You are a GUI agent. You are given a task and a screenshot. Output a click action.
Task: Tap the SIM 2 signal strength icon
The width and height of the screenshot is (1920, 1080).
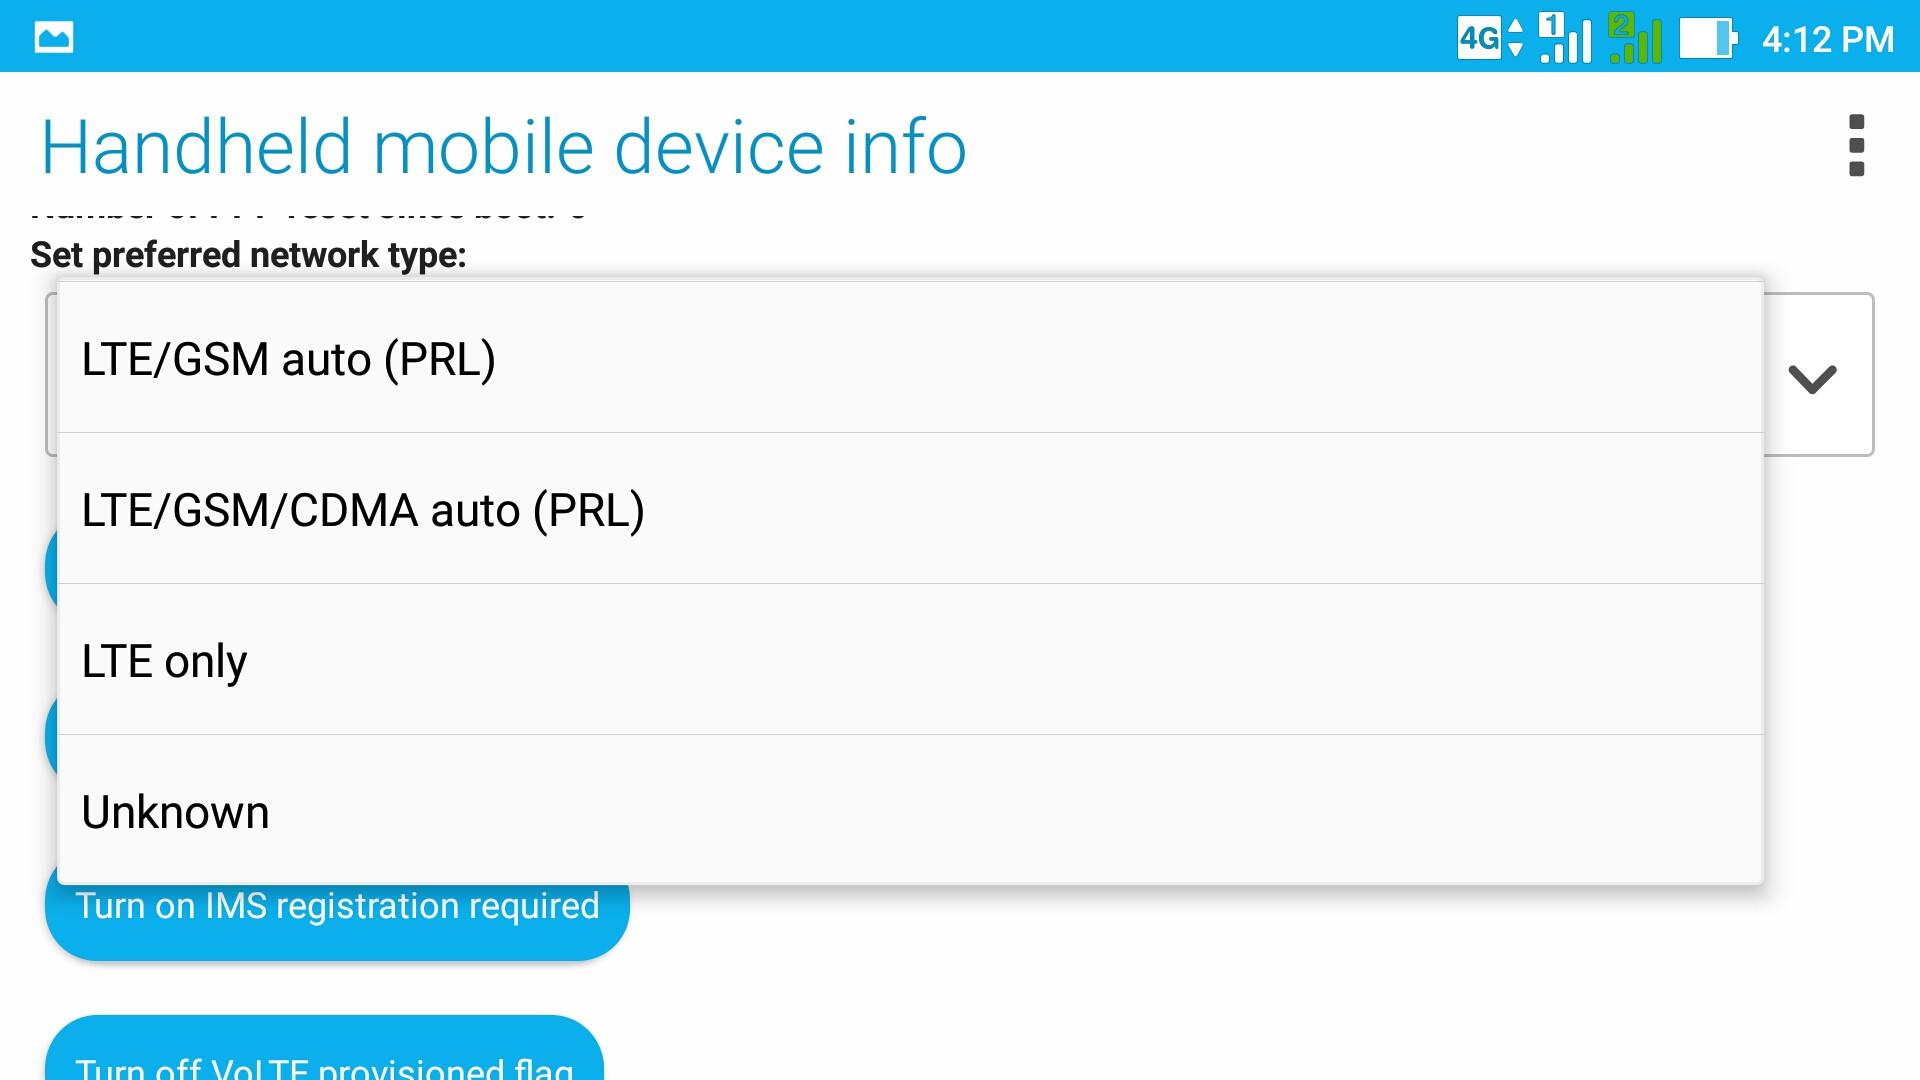pos(1635,38)
